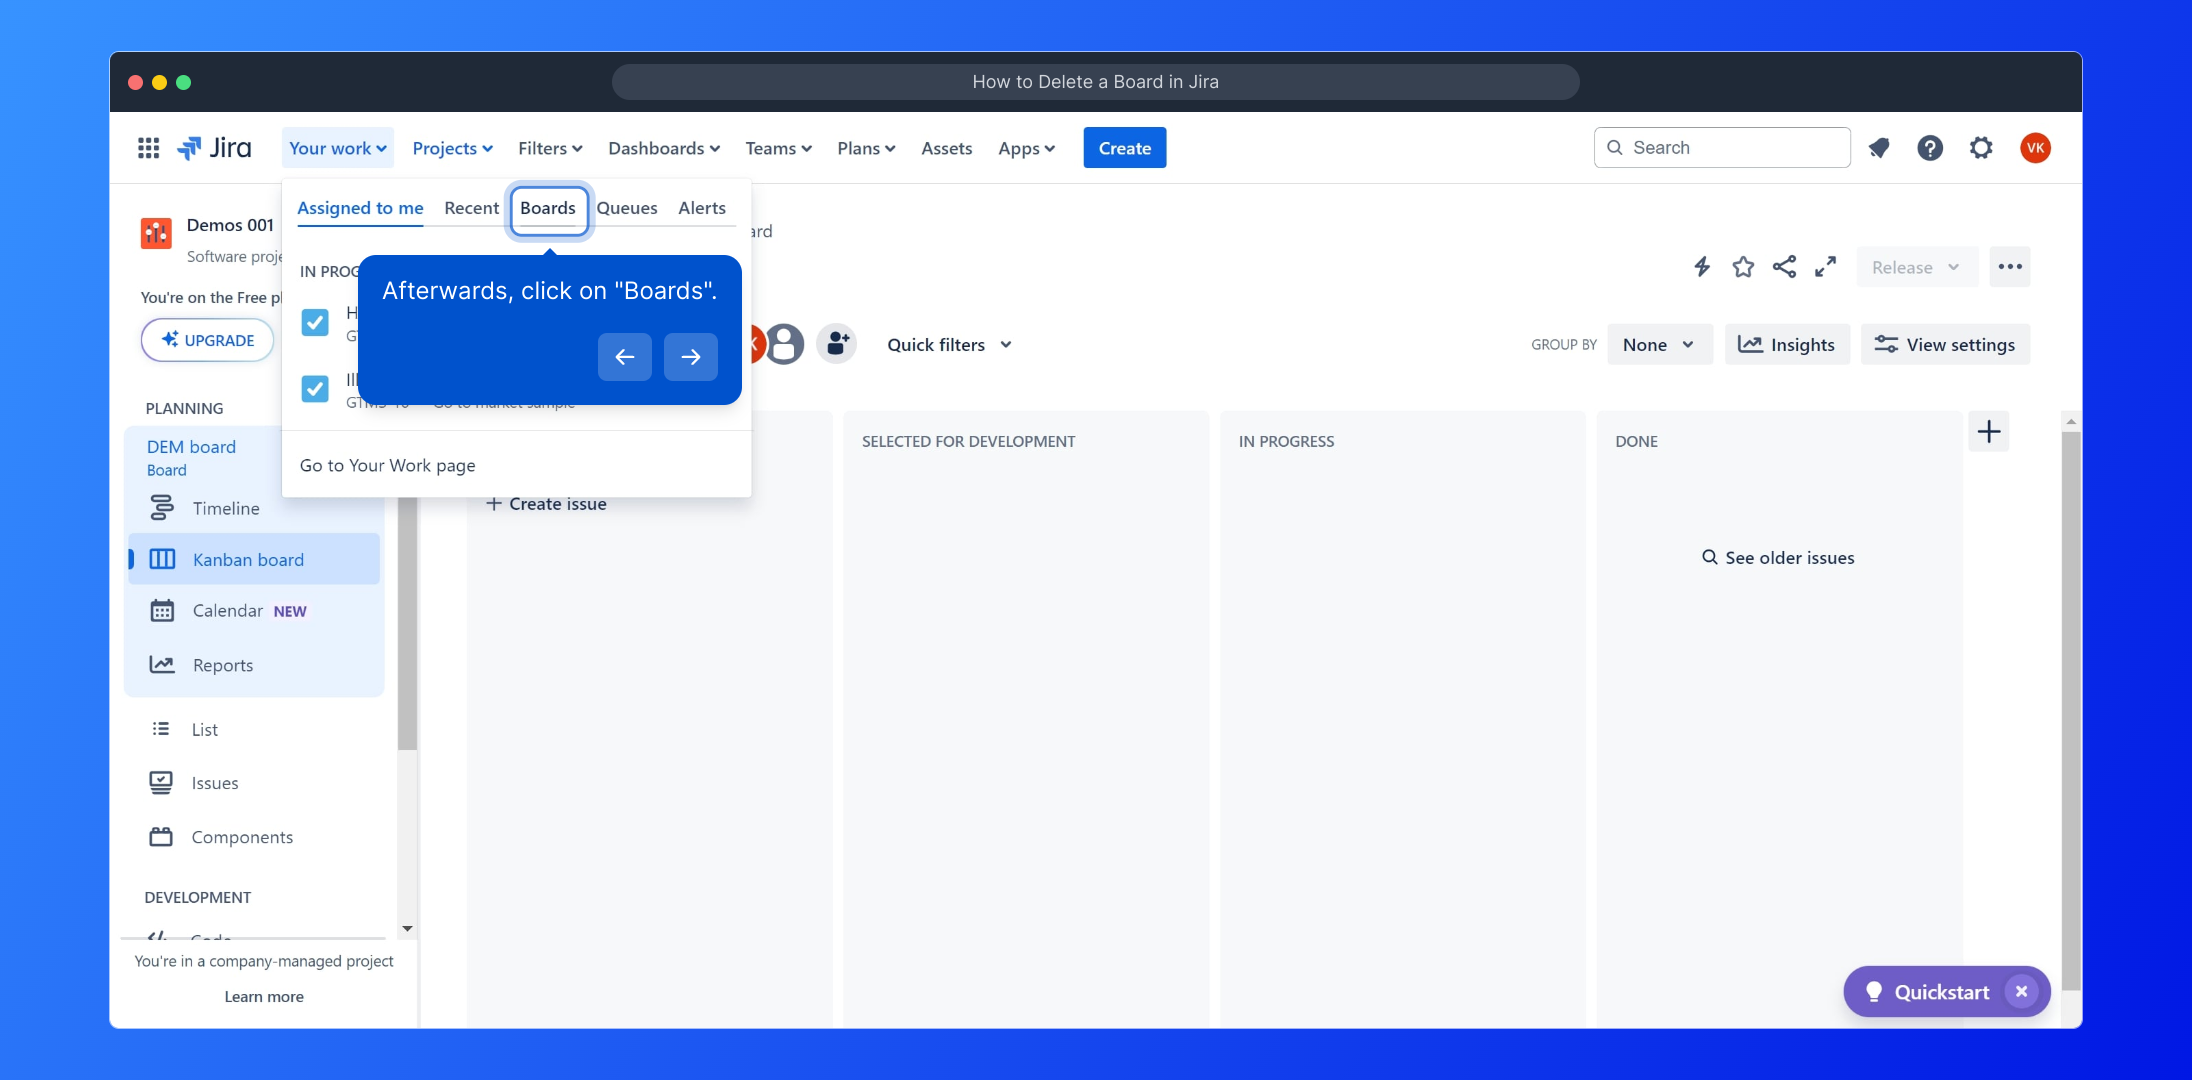
Task: Enter full screen mode icon
Action: point(1825,267)
